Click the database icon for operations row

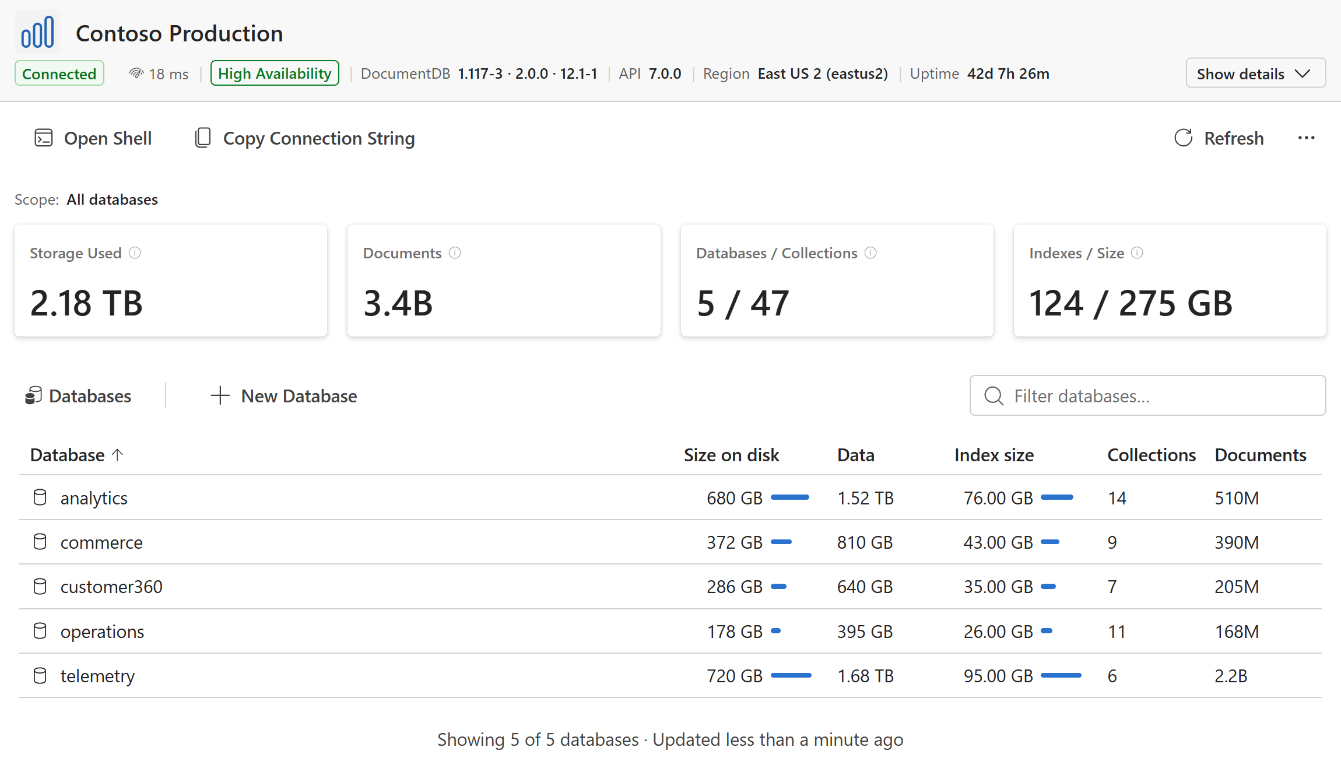(x=40, y=631)
